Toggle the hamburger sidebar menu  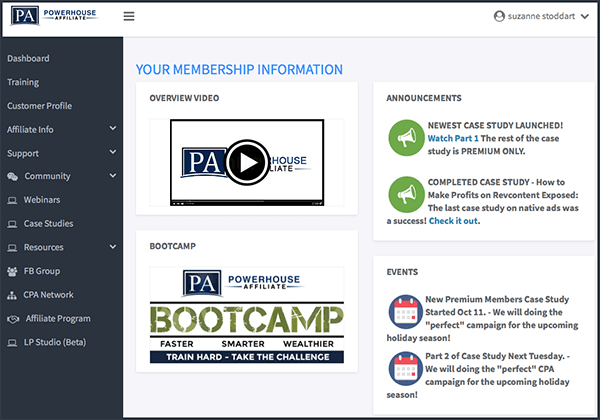click(x=129, y=16)
